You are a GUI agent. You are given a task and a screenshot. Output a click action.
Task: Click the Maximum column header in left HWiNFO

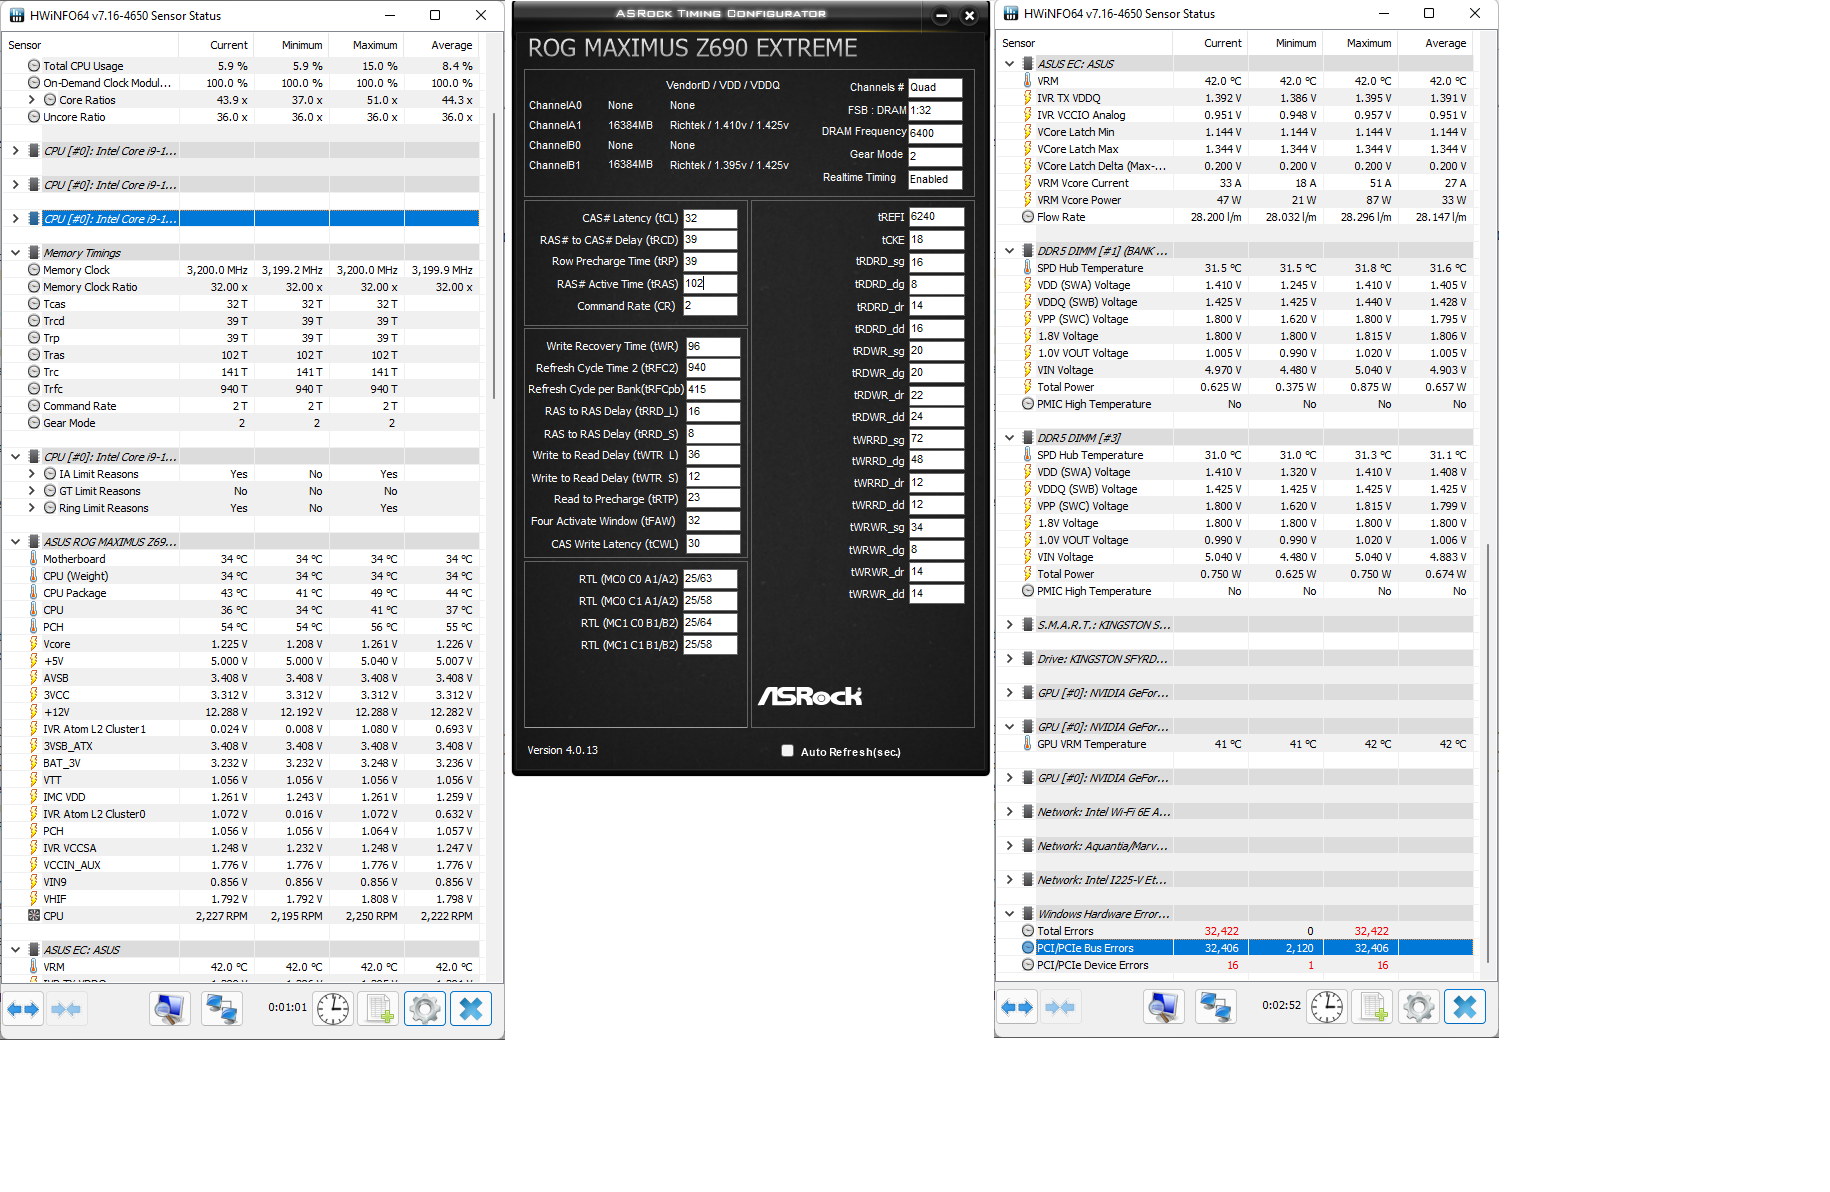tap(366, 45)
